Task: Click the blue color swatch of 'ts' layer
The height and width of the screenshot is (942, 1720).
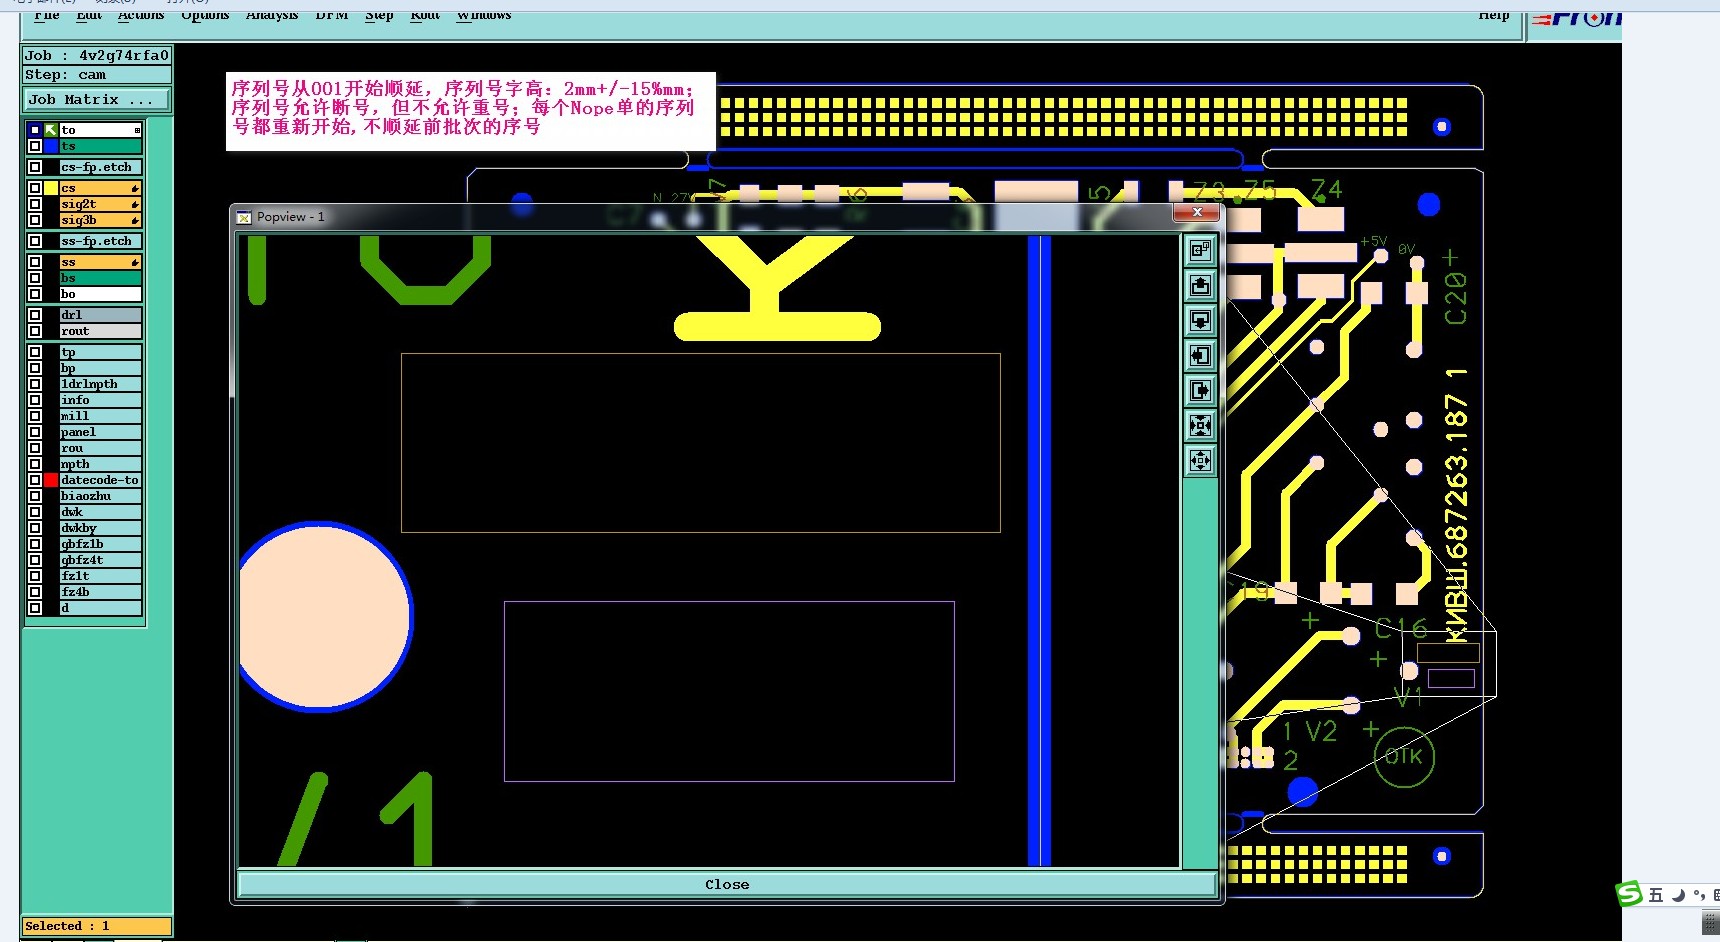Action: pyautogui.click(x=51, y=146)
